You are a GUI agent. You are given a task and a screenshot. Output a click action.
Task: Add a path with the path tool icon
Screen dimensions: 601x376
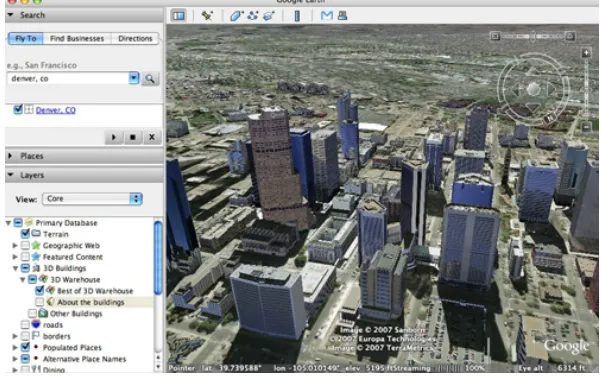click(253, 16)
